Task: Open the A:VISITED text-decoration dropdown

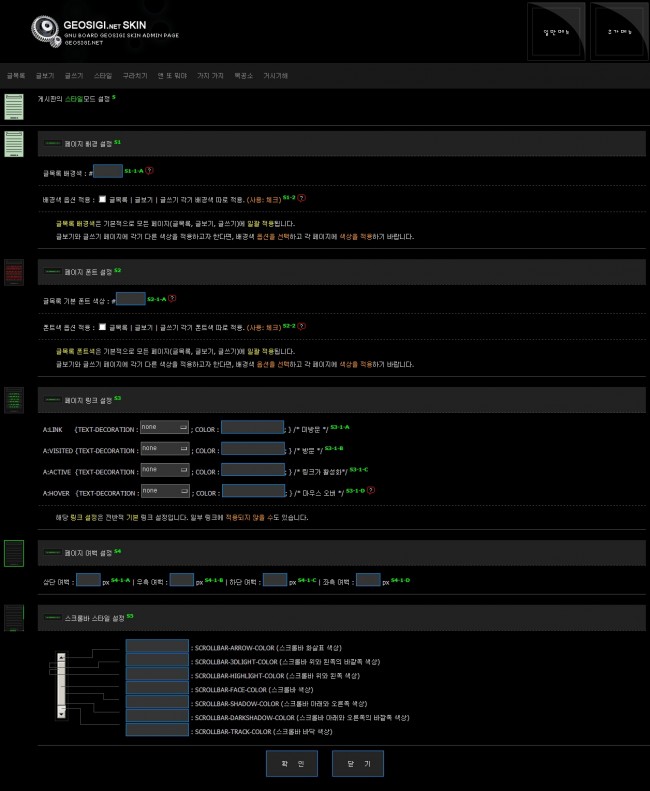Action: tap(165, 448)
